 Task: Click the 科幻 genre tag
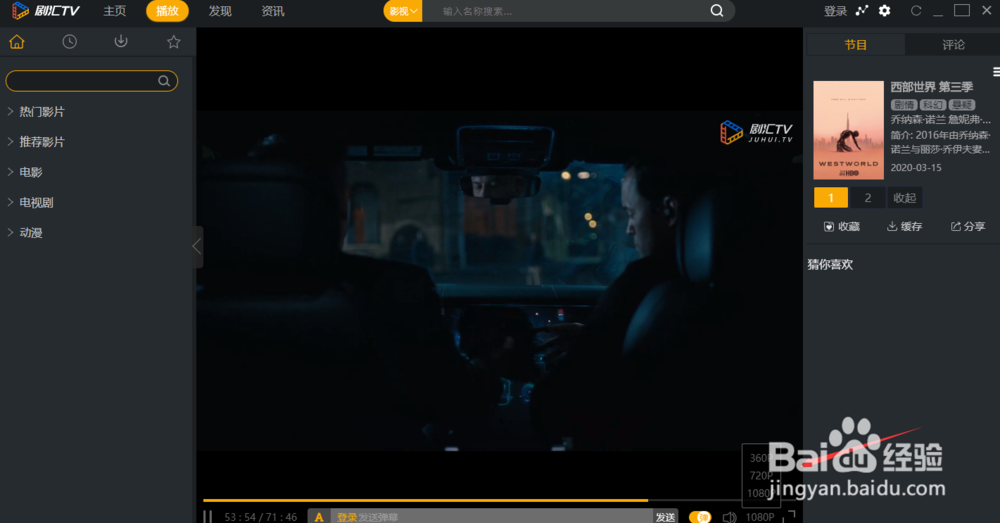coord(932,105)
